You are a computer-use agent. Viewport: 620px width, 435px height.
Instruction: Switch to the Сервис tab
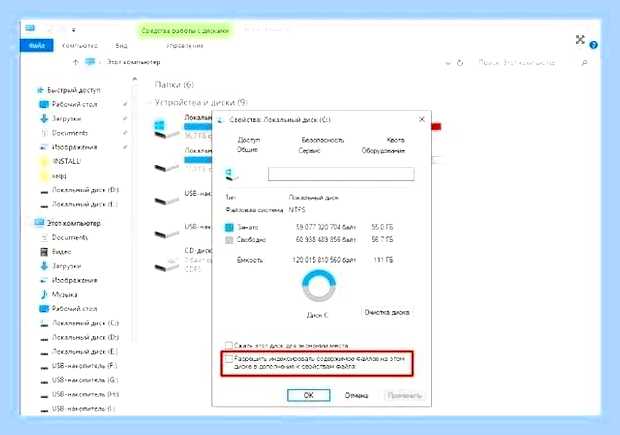click(309, 150)
